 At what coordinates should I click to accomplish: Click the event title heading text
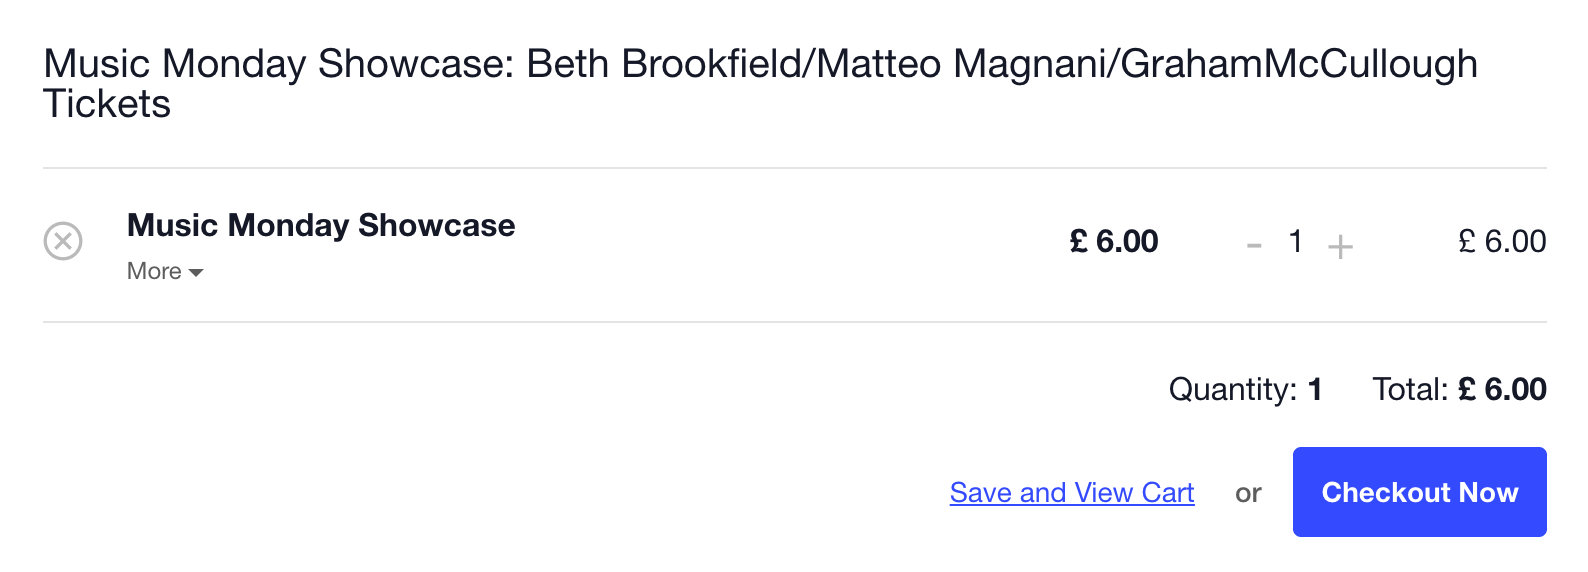click(760, 83)
